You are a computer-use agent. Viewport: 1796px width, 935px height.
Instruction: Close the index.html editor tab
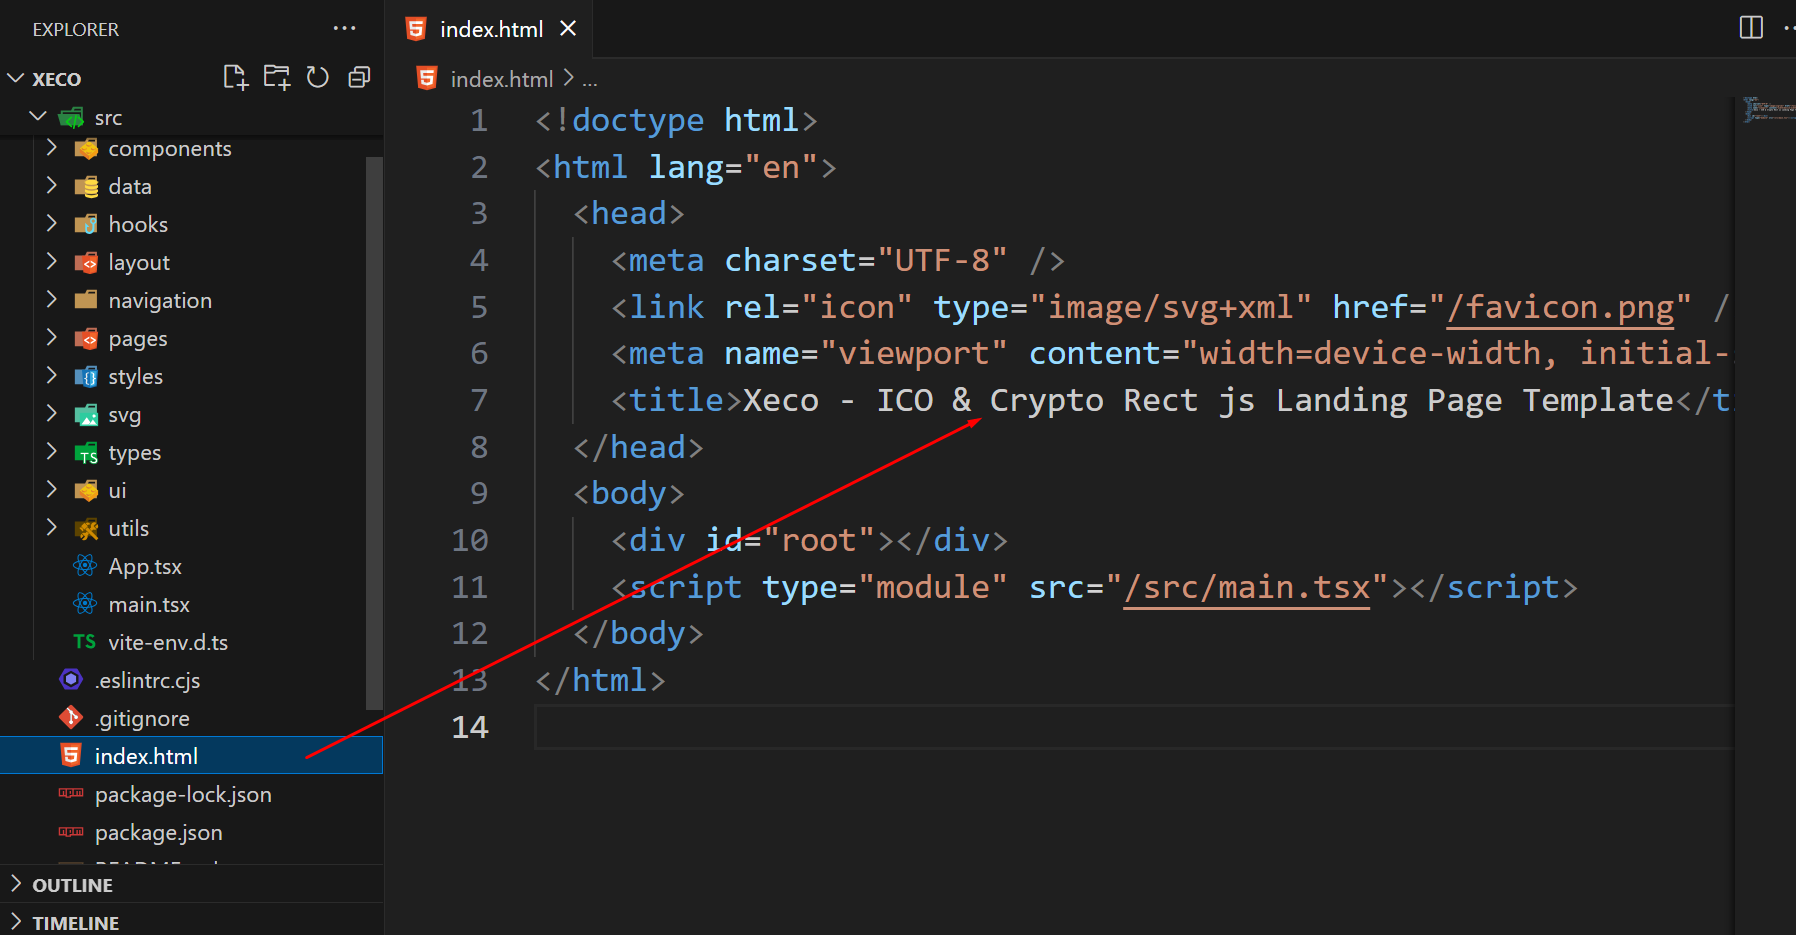pyautogui.click(x=568, y=29)
